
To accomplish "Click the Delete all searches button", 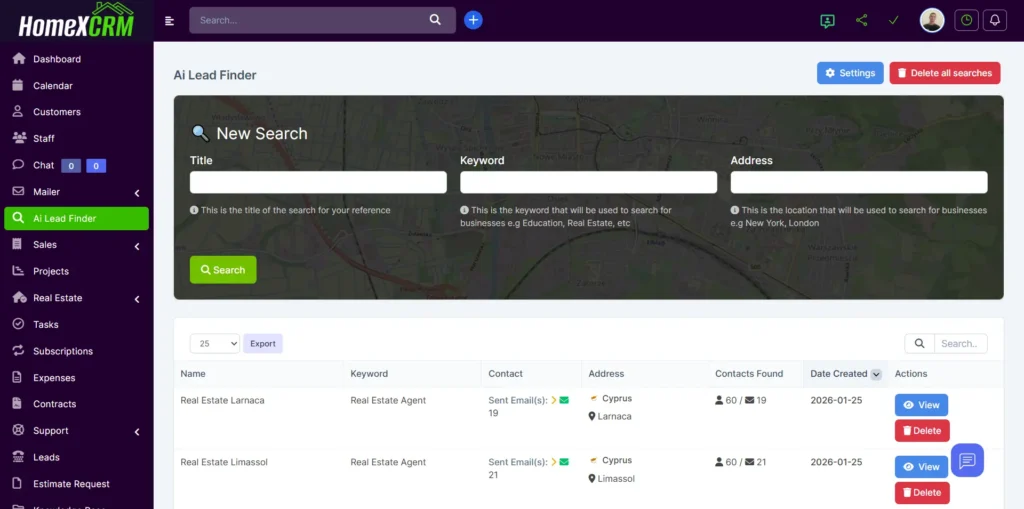I will (x=944, y=73).
